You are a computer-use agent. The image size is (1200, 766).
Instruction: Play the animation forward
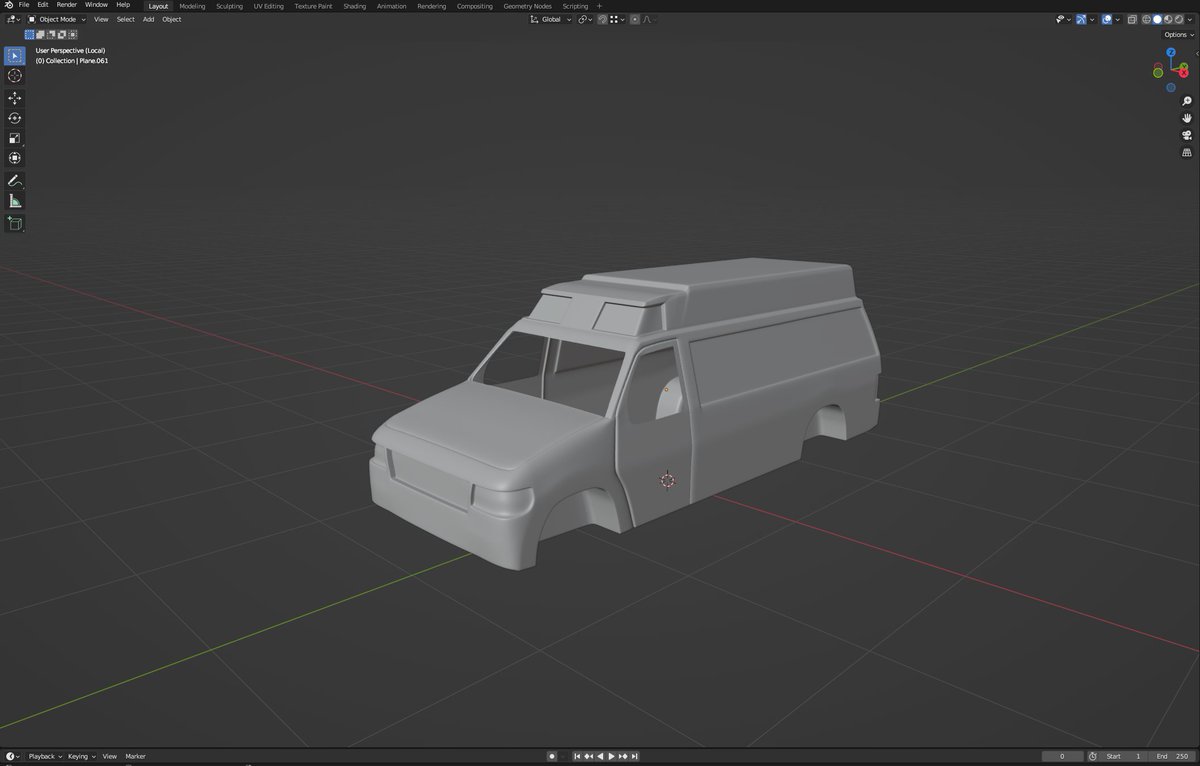(x=611, y=756)
